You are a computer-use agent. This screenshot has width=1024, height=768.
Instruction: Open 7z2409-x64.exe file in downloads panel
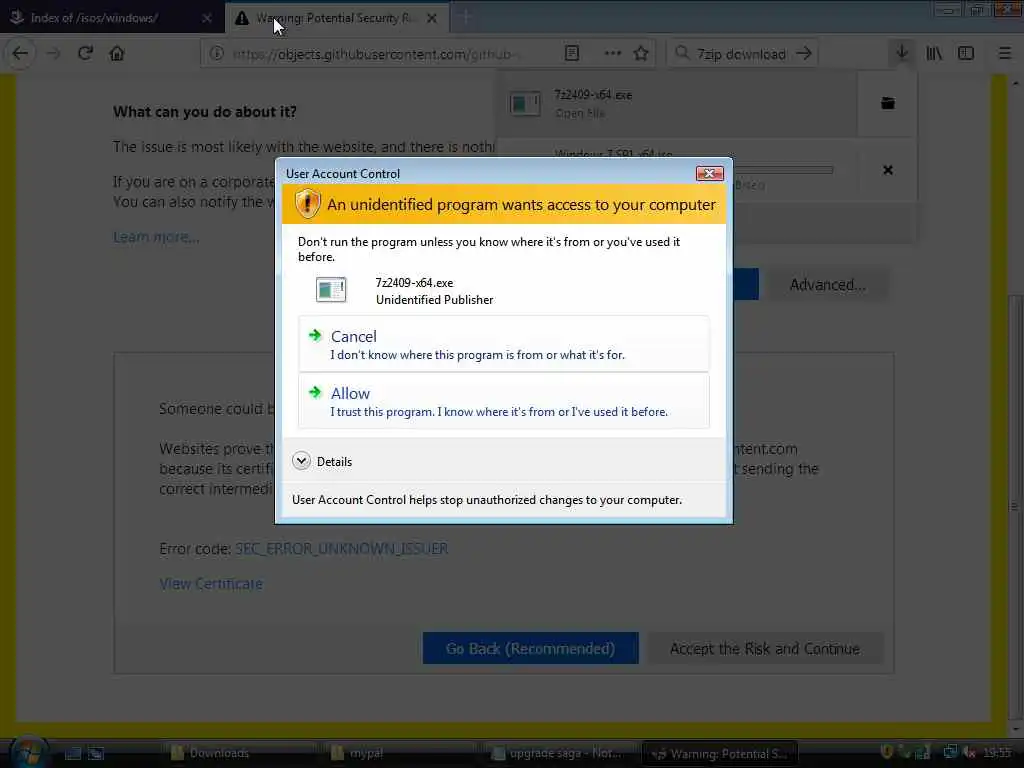(678, 104)
